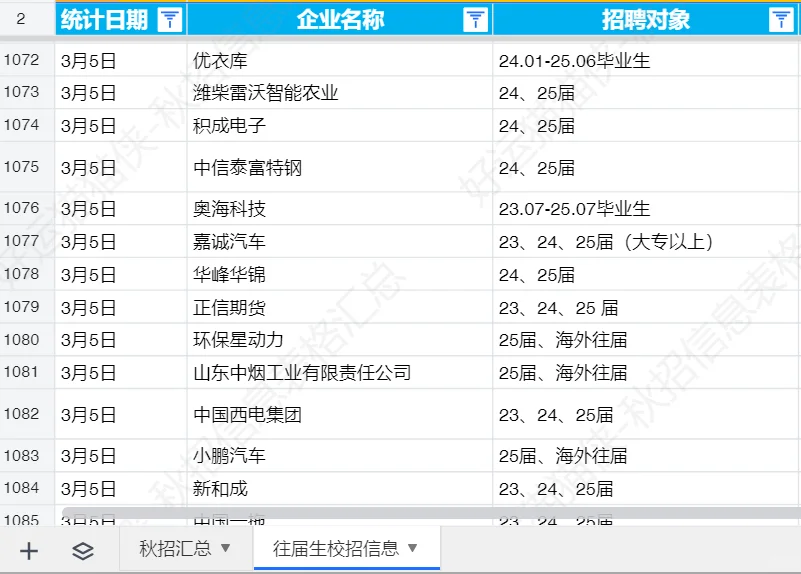Select the cell 23.07-25.07毕业生
The image size is (801, 574).
click(646, 208)
